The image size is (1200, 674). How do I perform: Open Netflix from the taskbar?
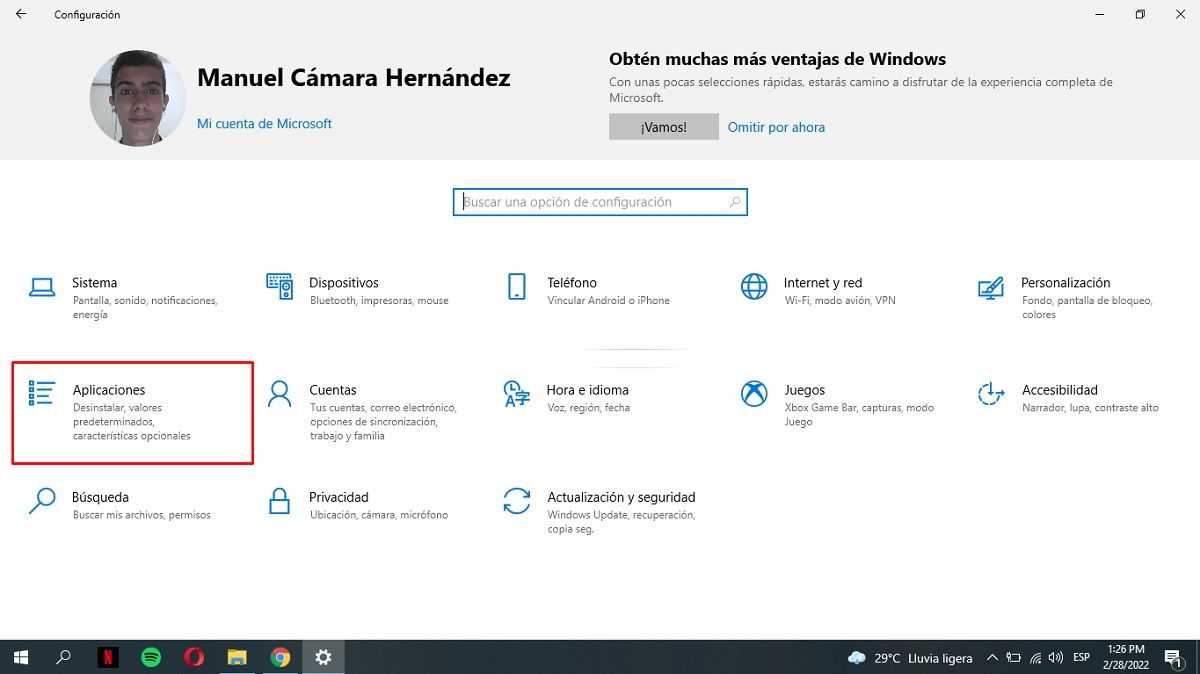(107, 657)
